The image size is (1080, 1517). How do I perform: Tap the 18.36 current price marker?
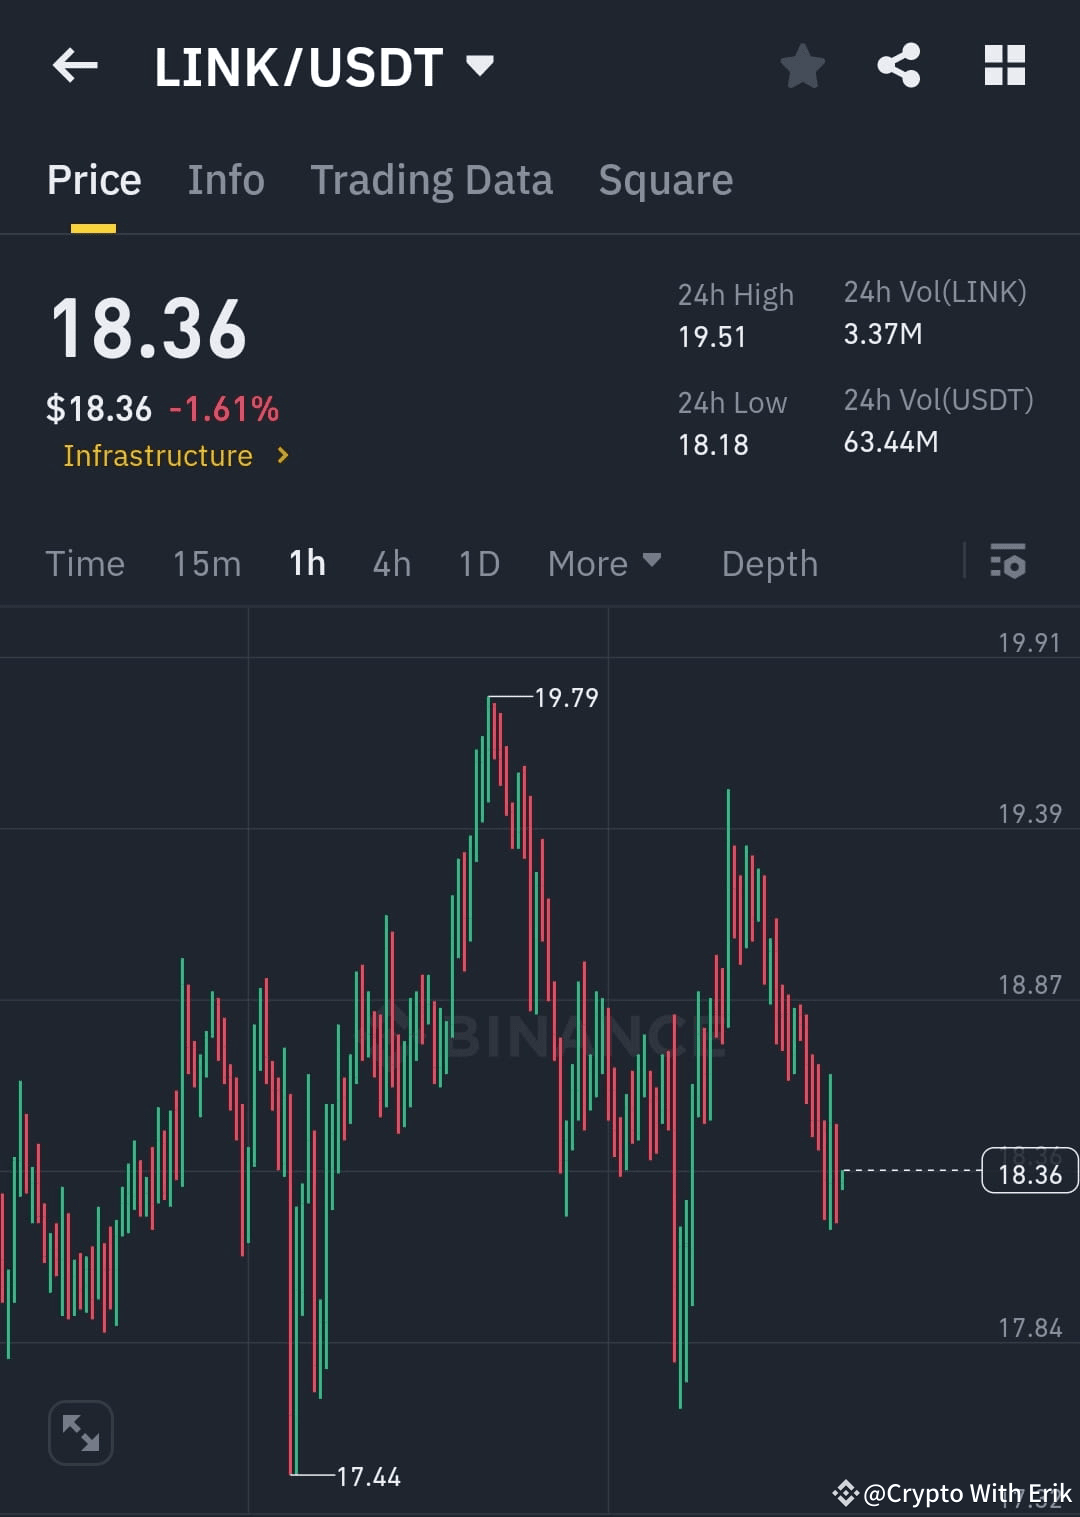(1029, 1172)
